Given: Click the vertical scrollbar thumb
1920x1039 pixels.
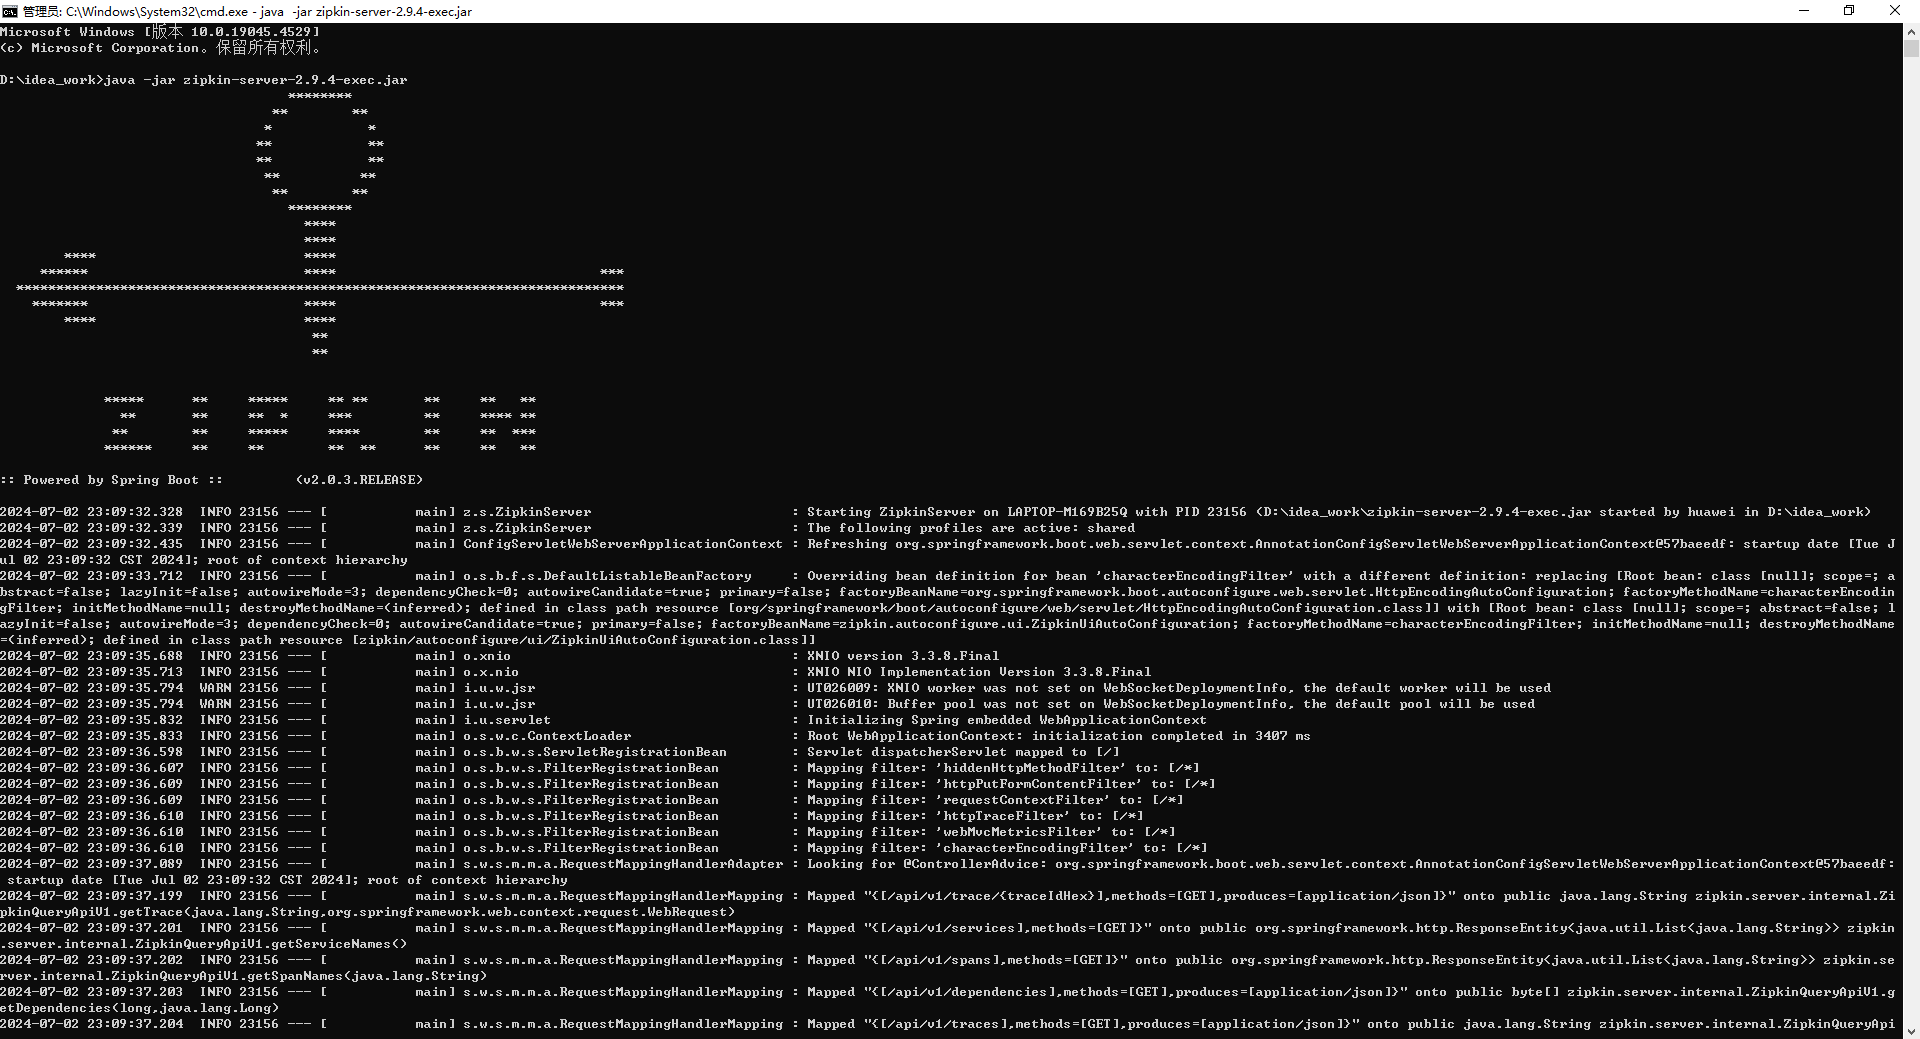Looking at the screenshot, I should click(1911, 48).
